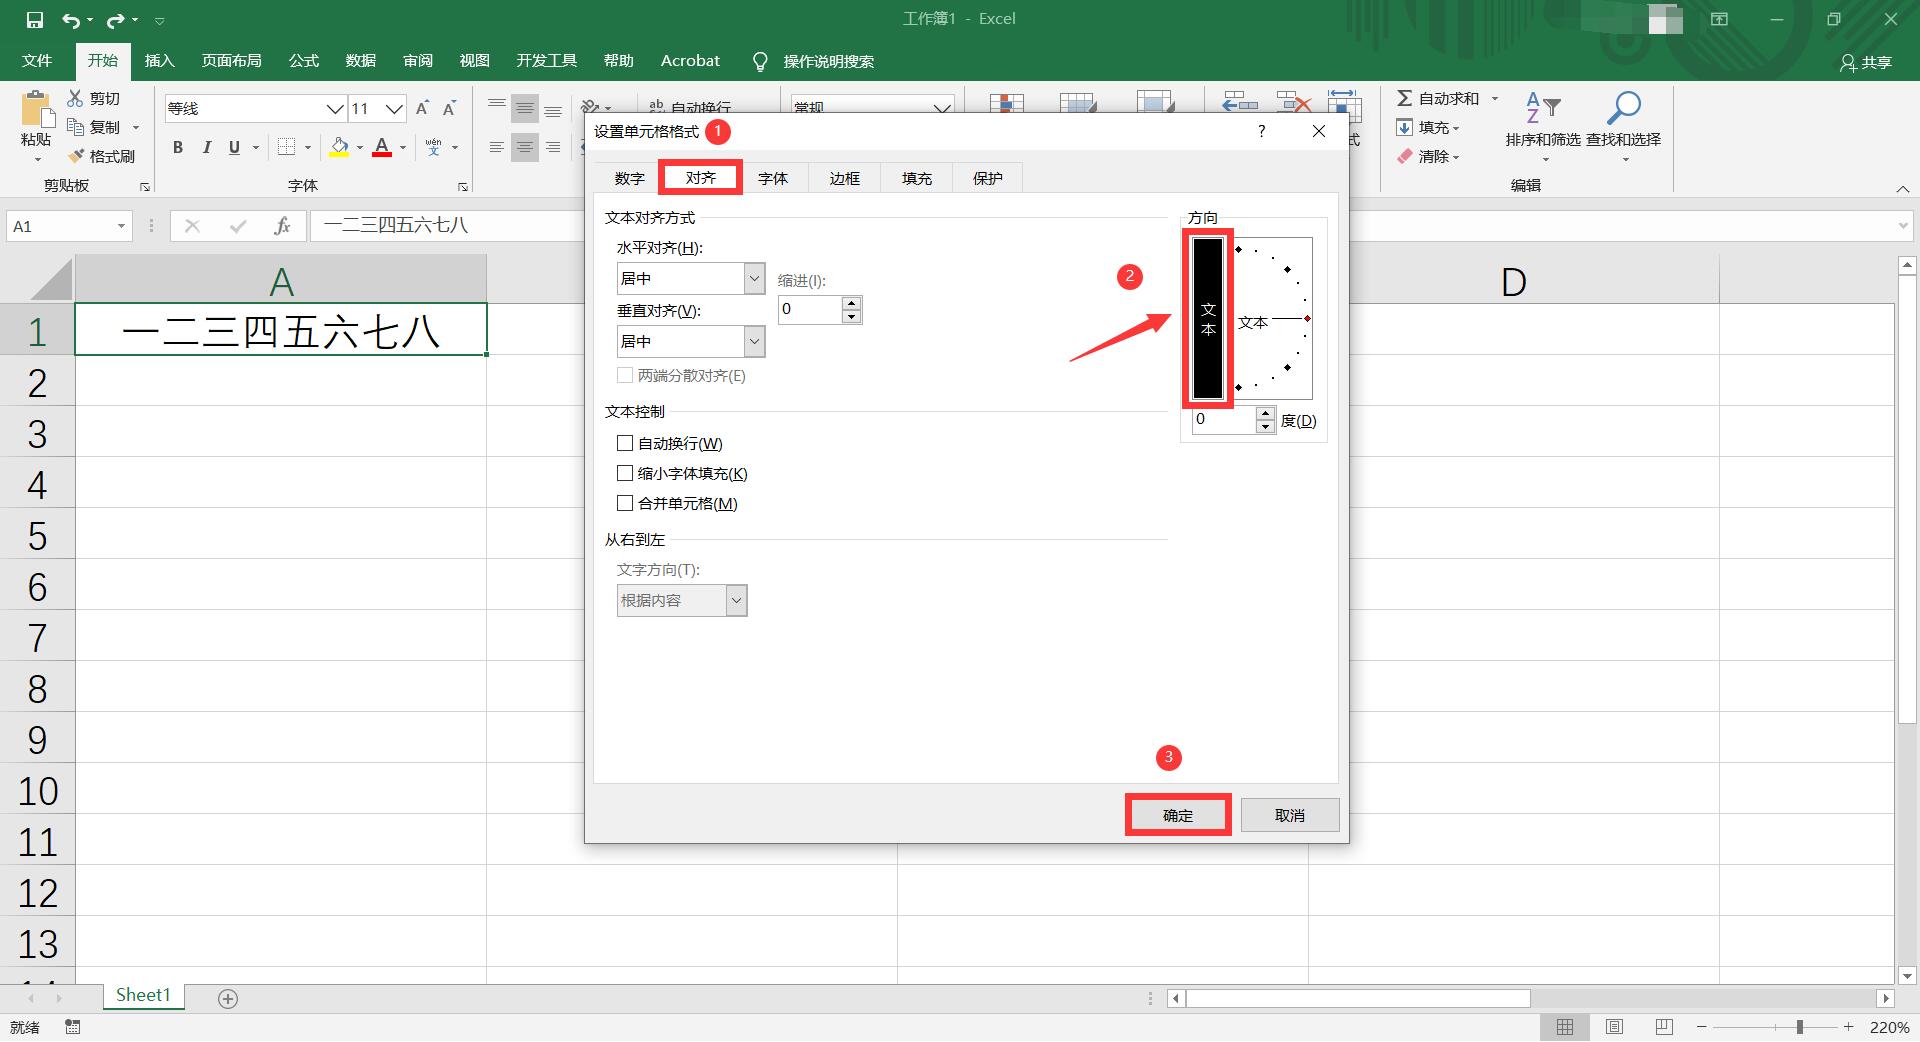Increase font size with larger A icon
Viewport: 1920px width, 1042px height.
[422, 108]
